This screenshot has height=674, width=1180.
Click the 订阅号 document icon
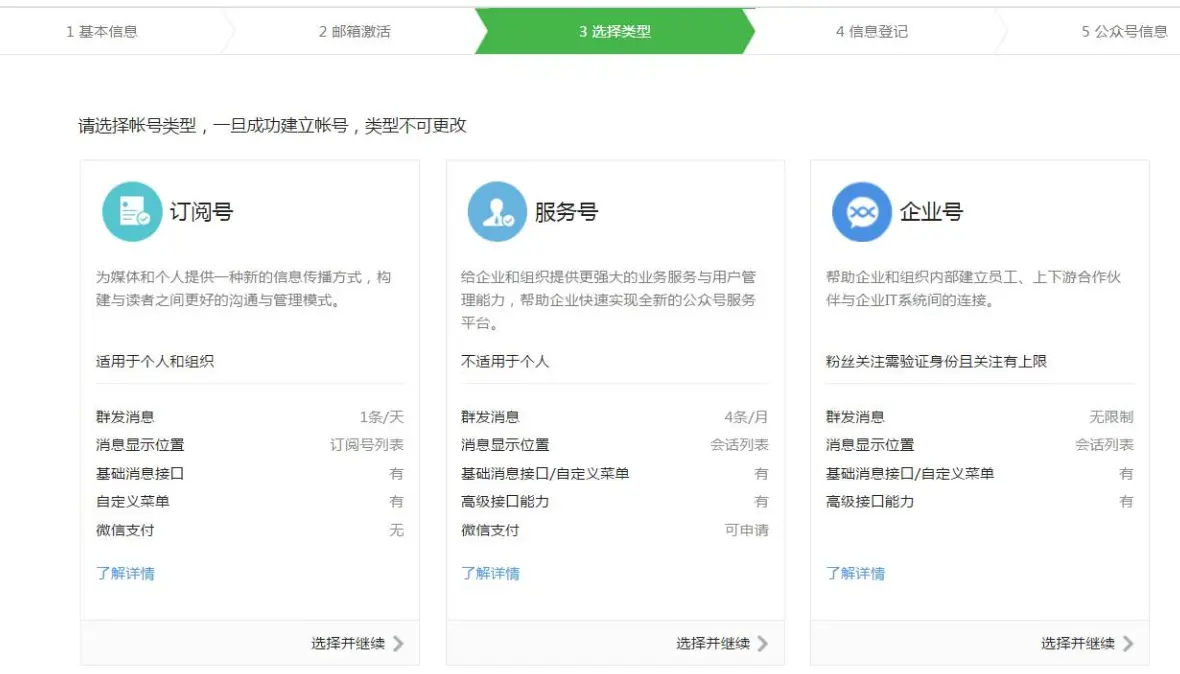(133, 211)
